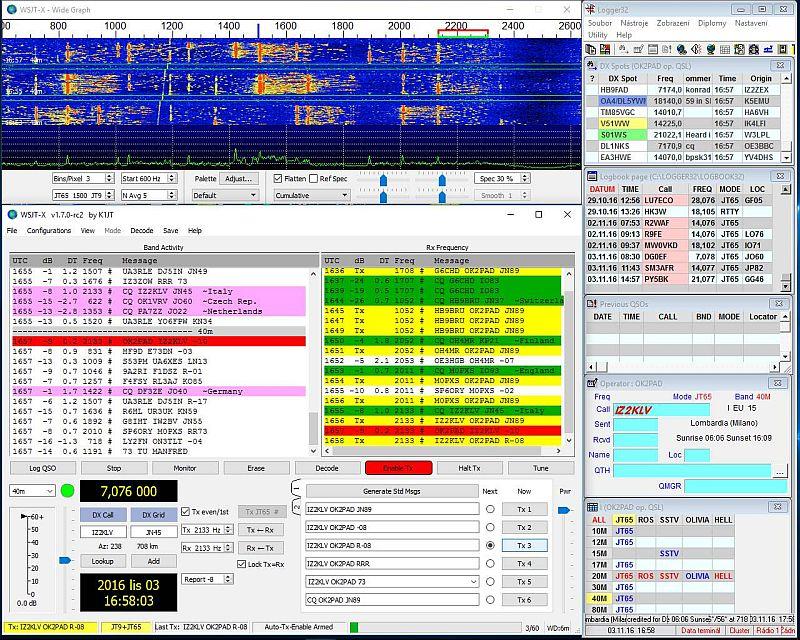
Task: Toggle the Lock Tx=Rx checkbox
Action: point(241,564)
